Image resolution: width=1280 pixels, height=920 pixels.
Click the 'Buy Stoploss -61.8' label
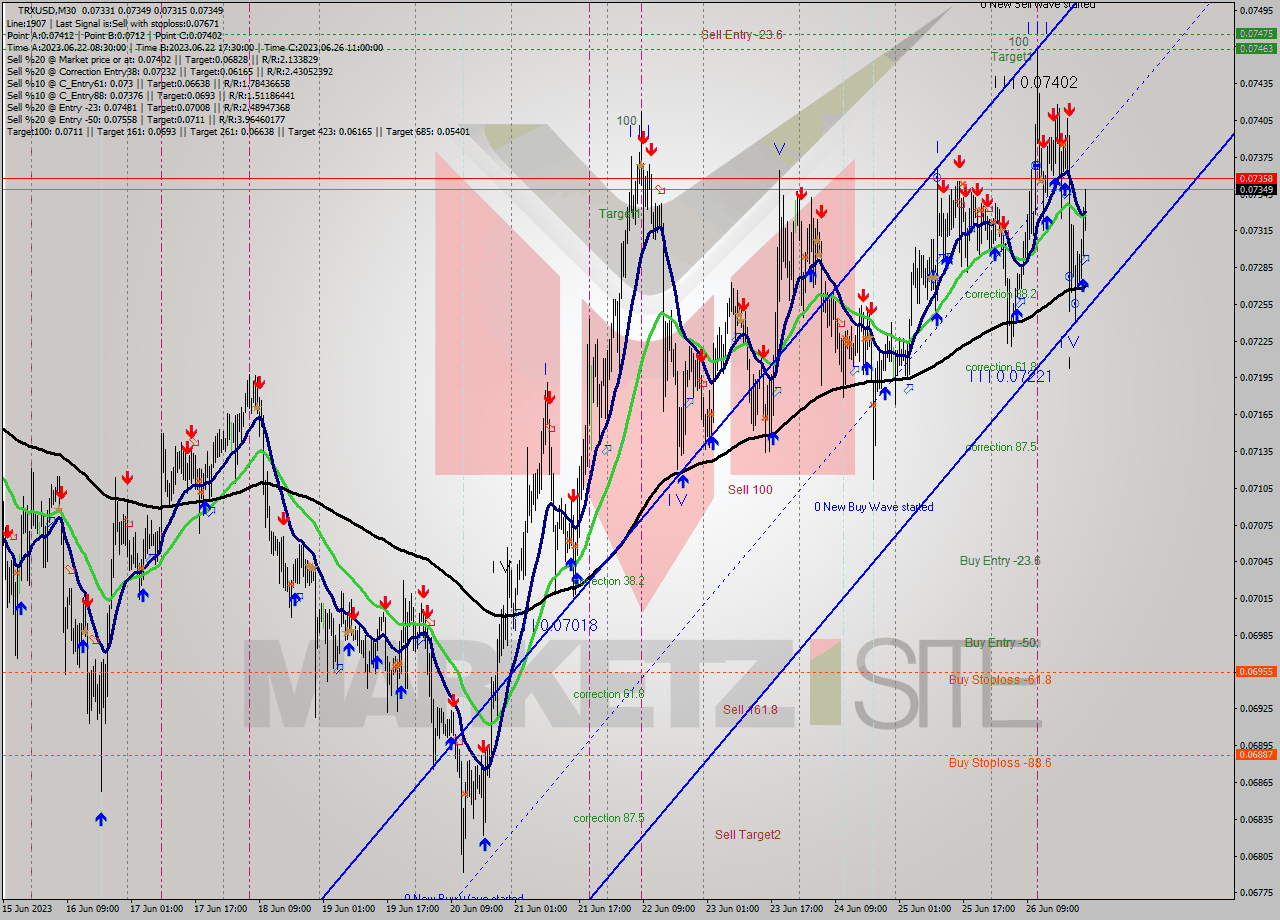1000,679
